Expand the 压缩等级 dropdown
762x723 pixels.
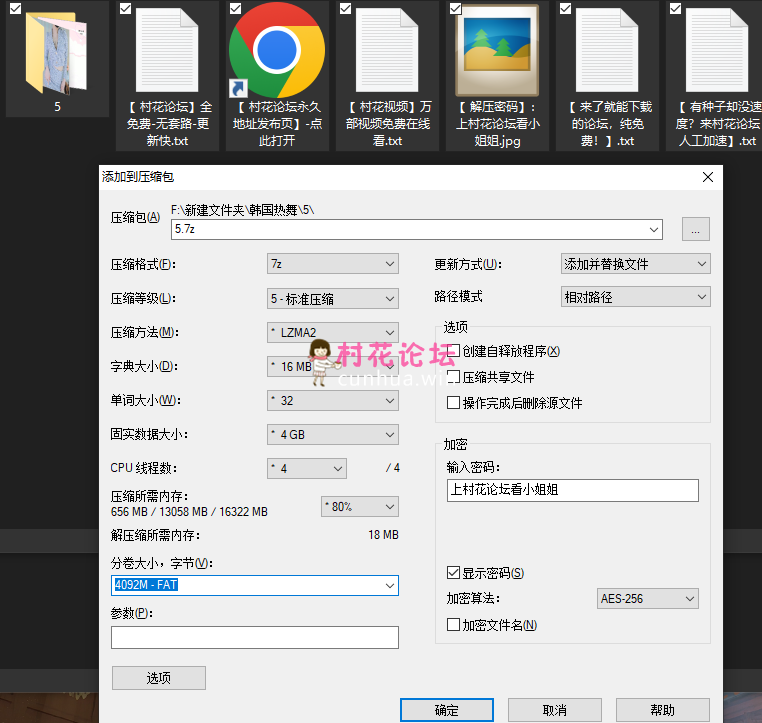pyautogui.click(x=333, y=298)
